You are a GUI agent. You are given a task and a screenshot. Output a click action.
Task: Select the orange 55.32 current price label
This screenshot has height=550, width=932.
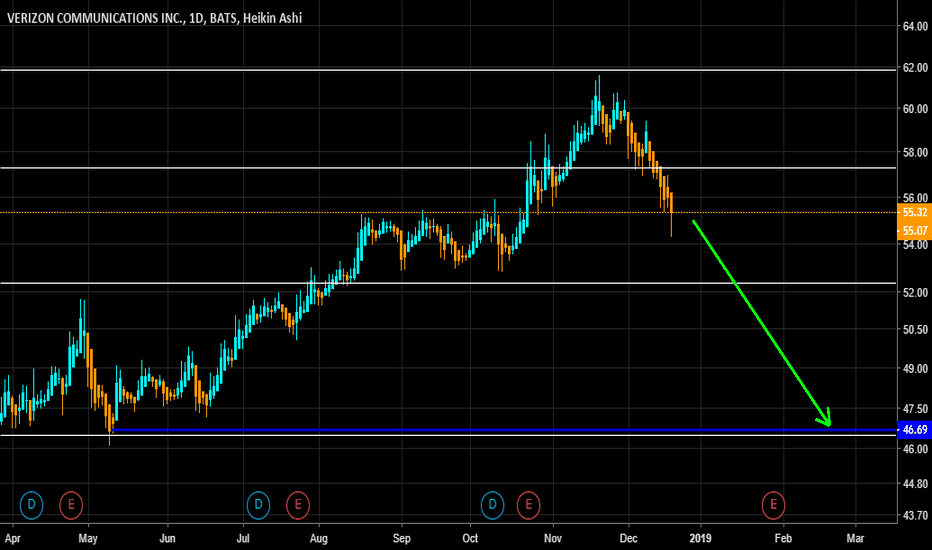[914, 212]
